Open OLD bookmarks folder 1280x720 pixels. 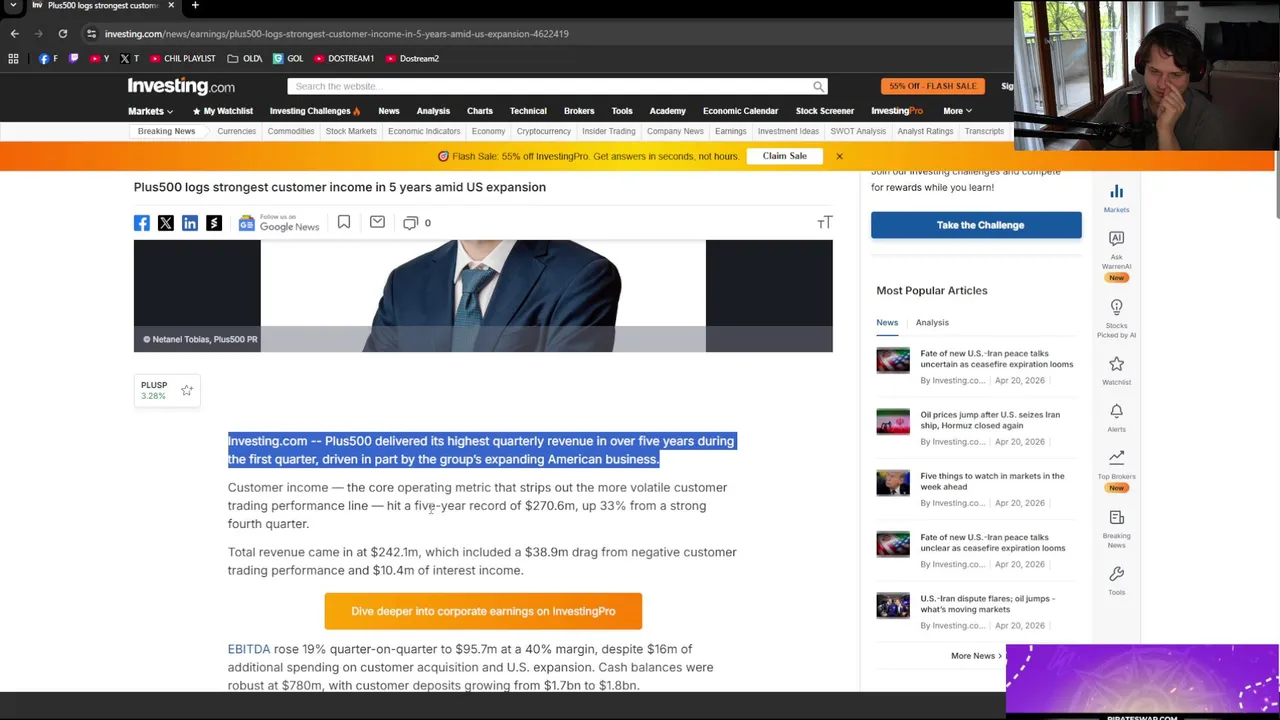[245, 58]
